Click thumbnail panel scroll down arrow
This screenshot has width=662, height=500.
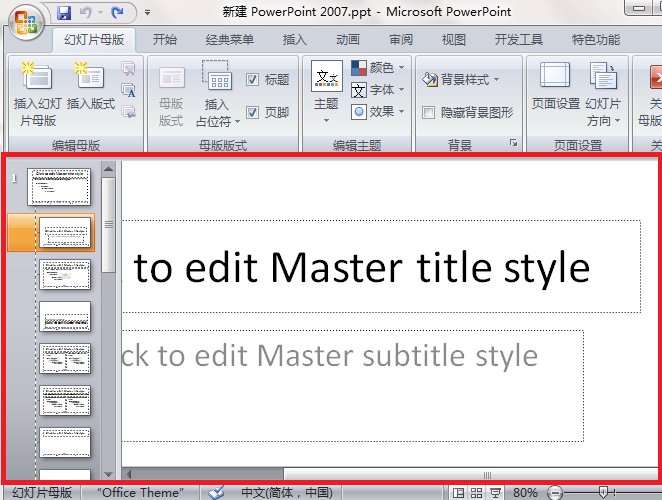pos(109,474)
